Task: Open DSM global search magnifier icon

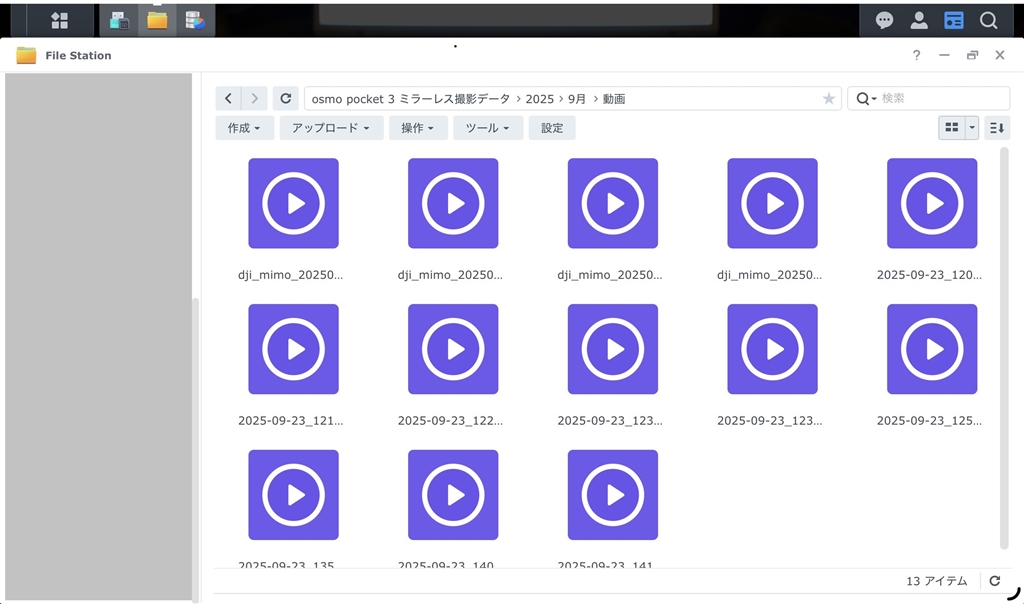Action: coord(988,19)
